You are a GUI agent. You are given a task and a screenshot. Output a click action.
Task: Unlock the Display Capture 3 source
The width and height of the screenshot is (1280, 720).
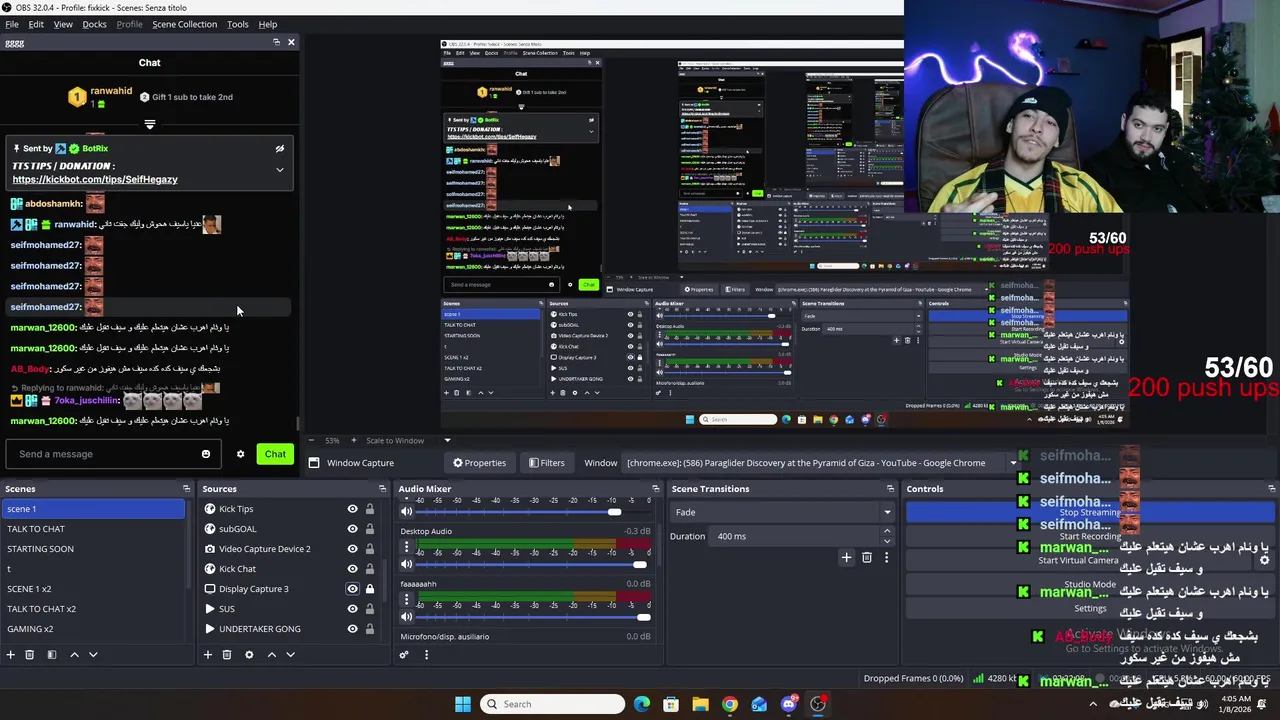(369, 589)
